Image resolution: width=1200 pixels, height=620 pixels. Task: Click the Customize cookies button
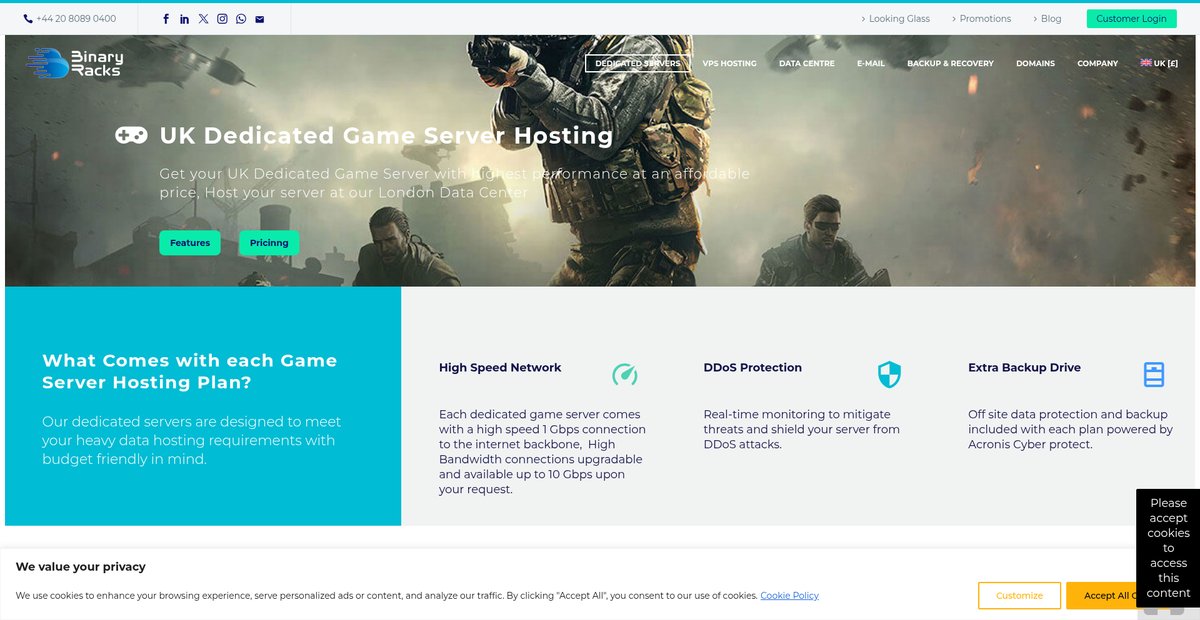pyautogui.click(x=1019, y=595)
